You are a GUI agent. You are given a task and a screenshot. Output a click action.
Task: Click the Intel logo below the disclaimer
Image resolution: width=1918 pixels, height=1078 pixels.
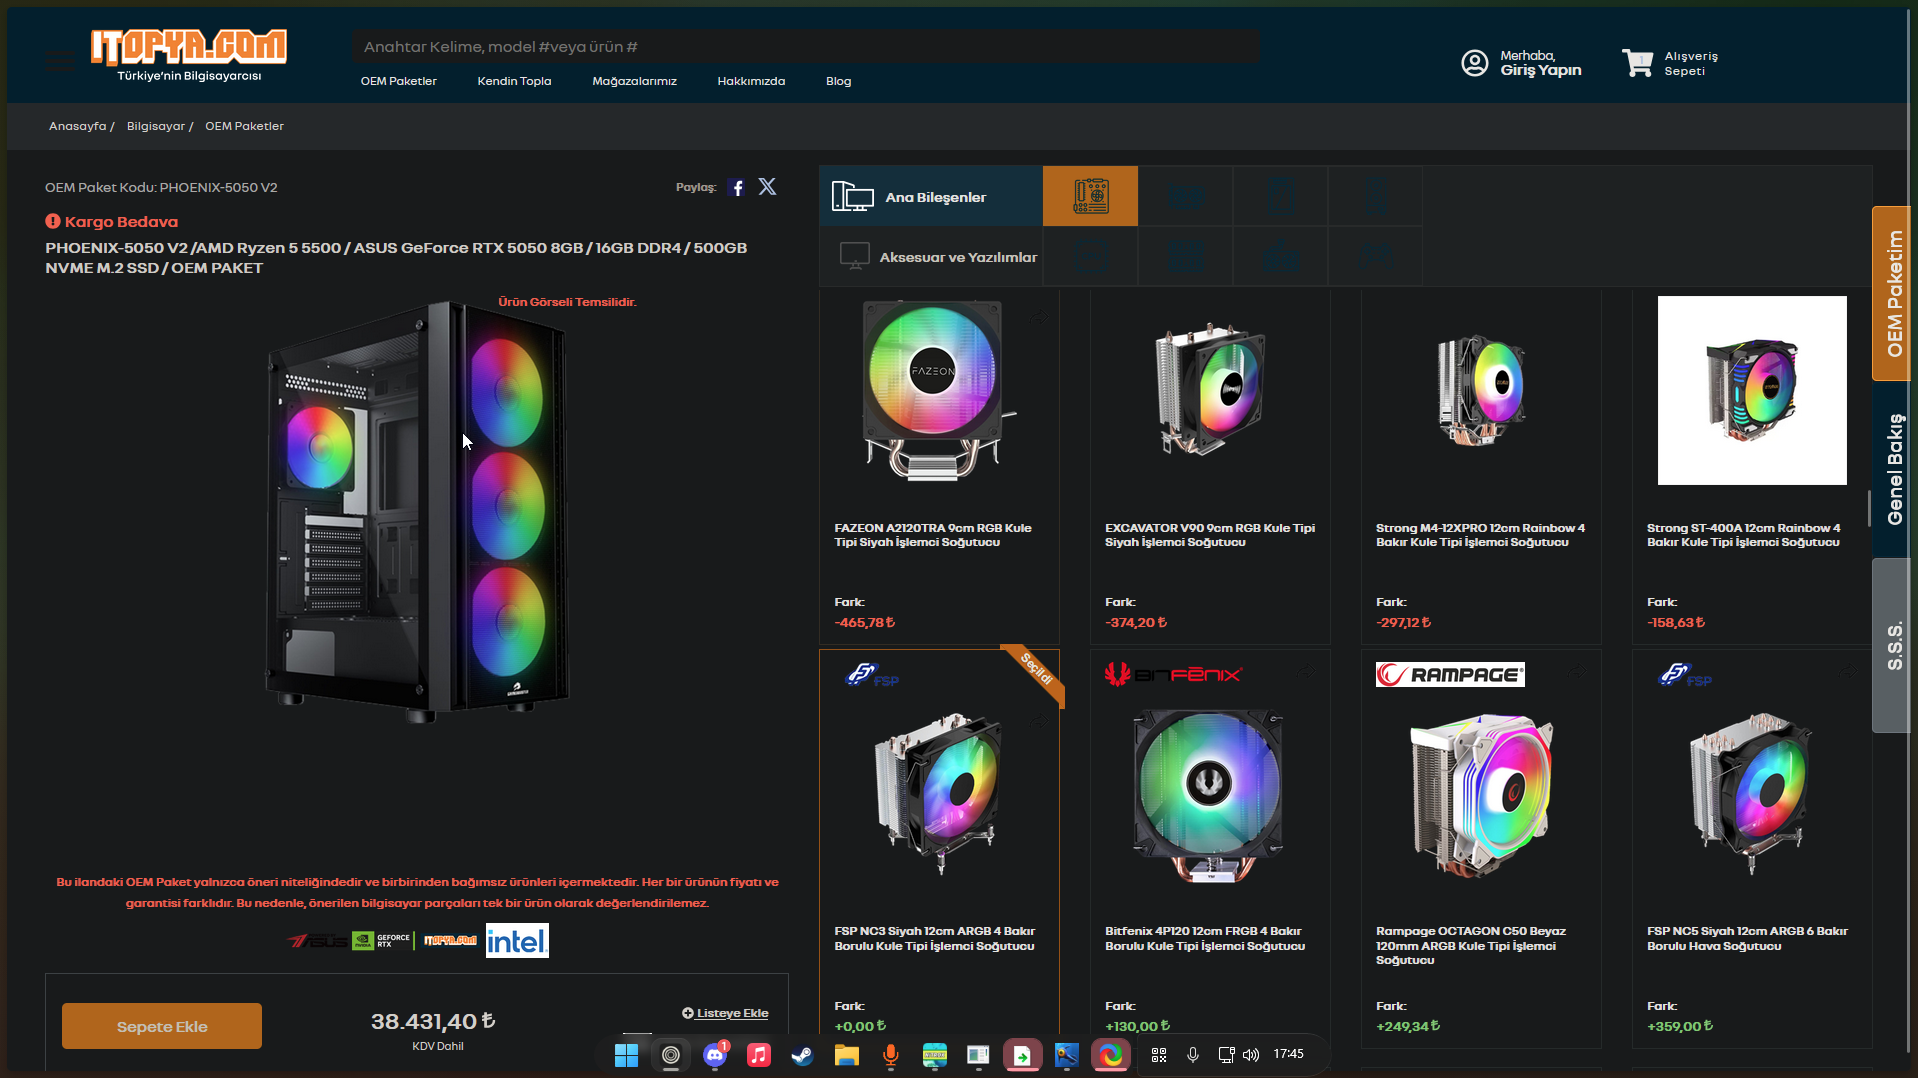click(x=517, y=941)
